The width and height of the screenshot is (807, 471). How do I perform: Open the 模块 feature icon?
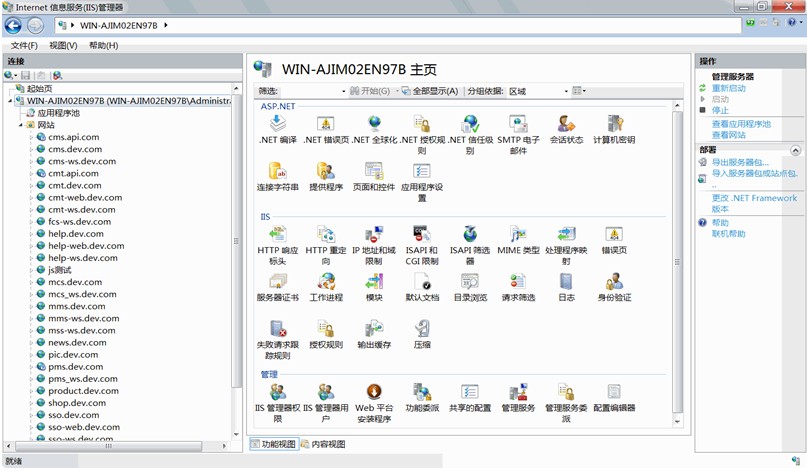tap(374, 287)
